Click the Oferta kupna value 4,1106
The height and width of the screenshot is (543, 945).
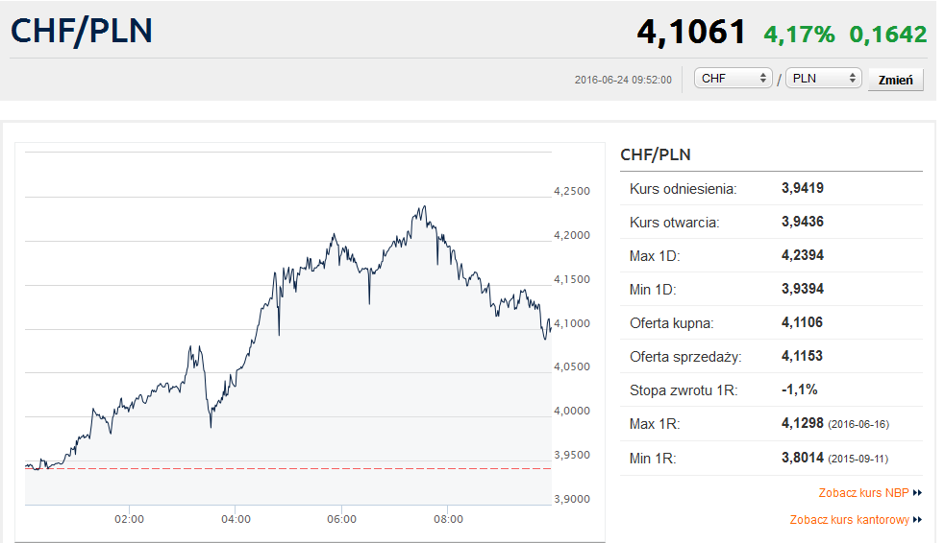(802, 322)
